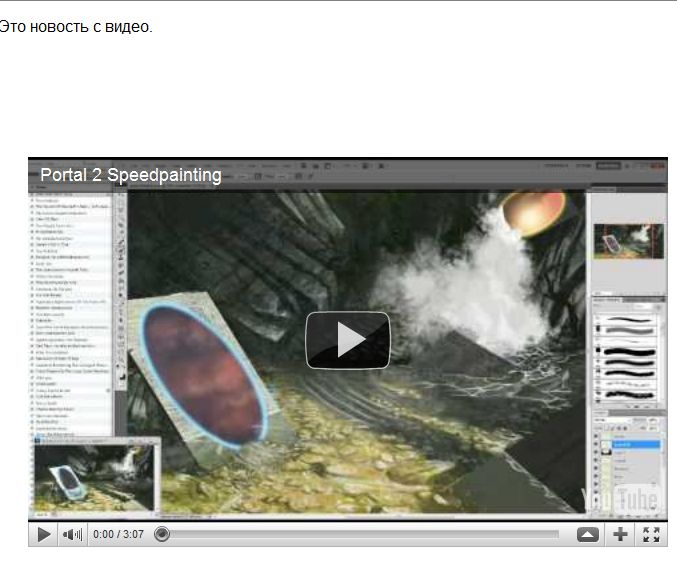Screen dimensions: 677x571
Task: Click the seek bar scrubber handle
Action: click(162, 534)
